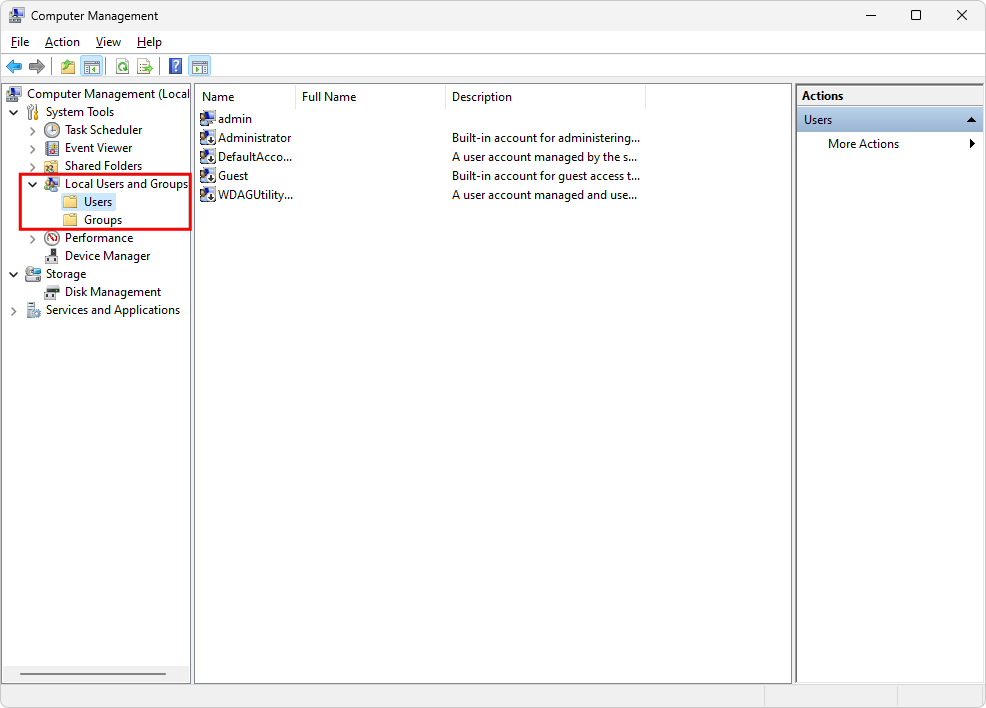
Task: Expand the Task Scheduler node
Action: [x=33, y=131]
